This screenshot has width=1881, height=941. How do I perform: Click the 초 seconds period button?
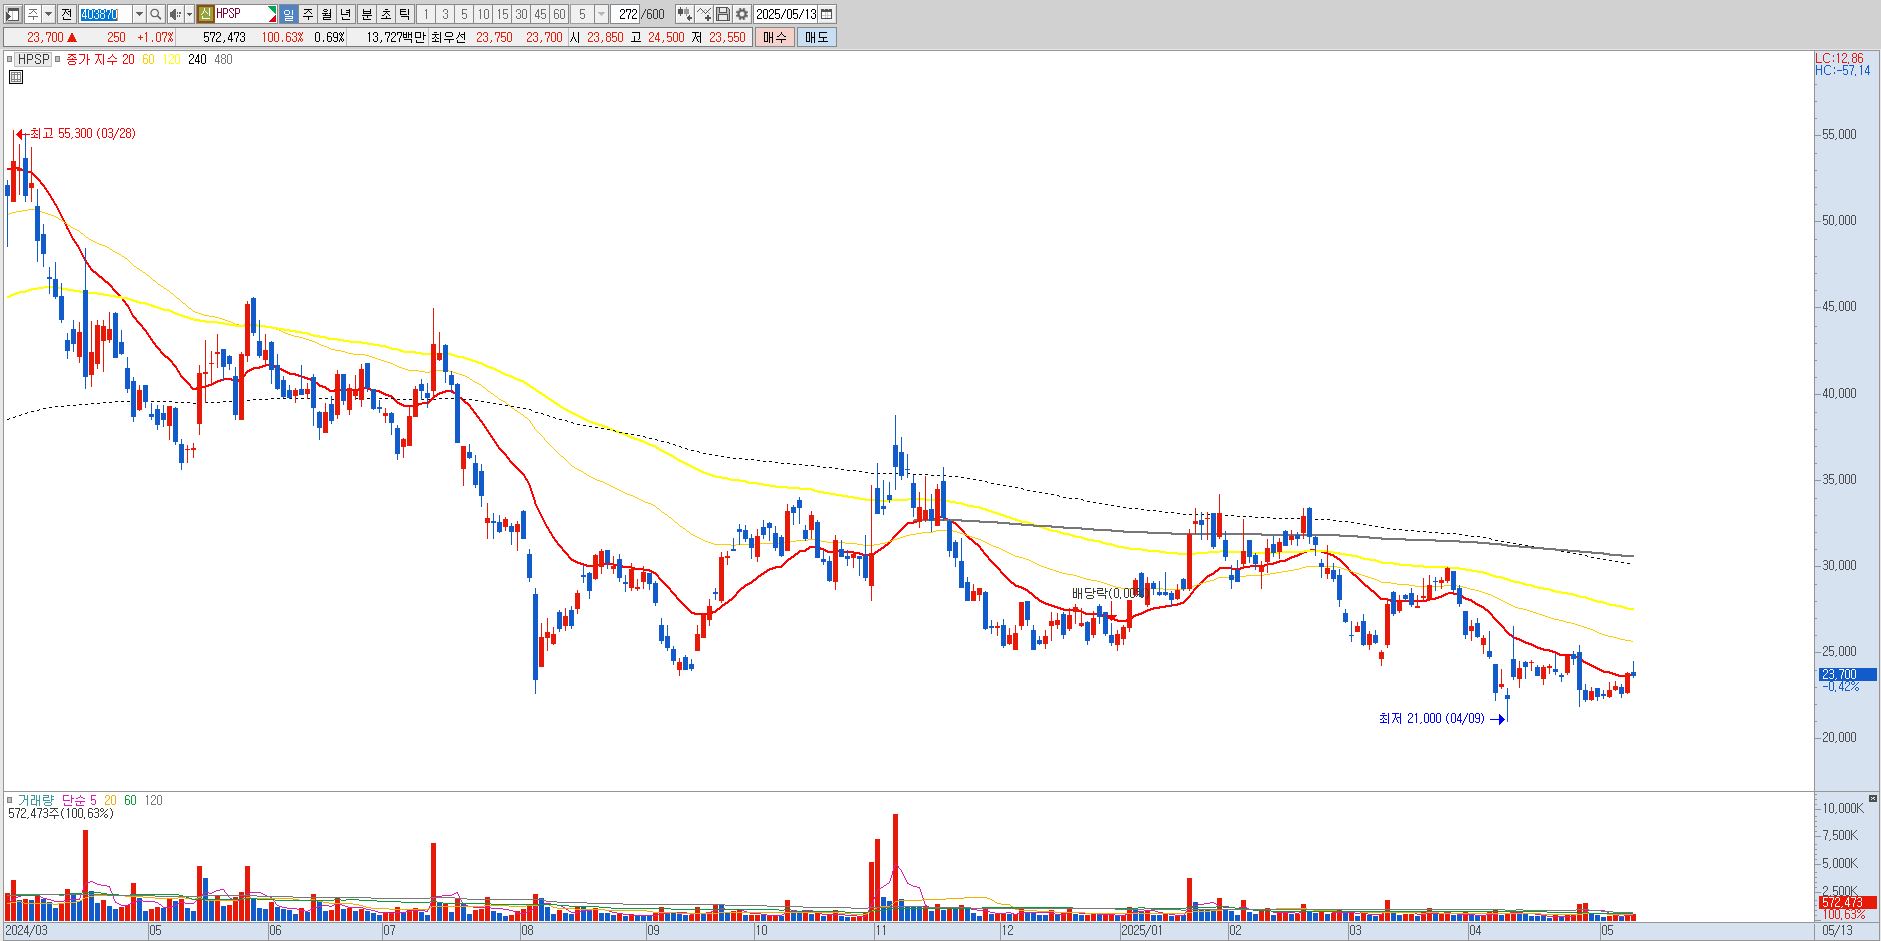385,14
